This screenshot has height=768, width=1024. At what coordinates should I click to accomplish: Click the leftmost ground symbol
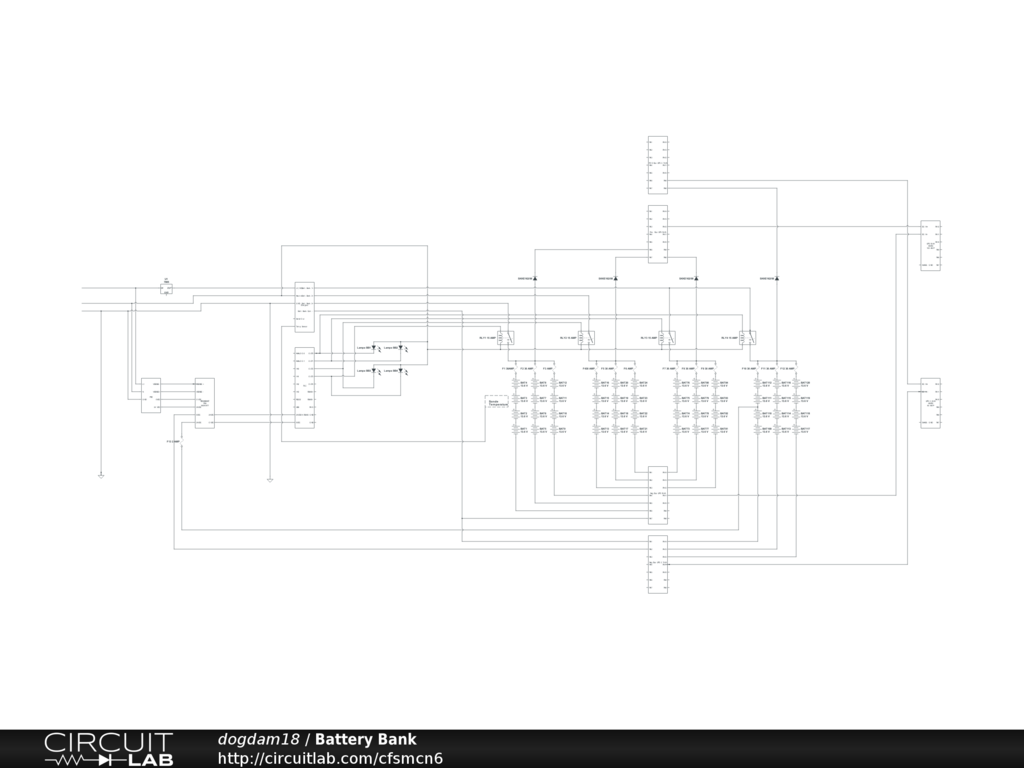click(x=101, y=475)
